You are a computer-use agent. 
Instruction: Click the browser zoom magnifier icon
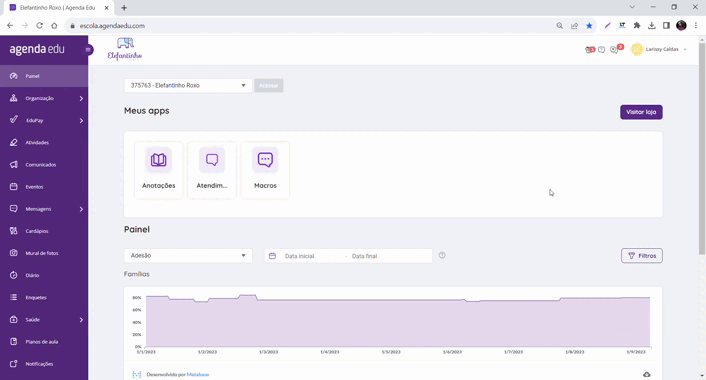point(560,26)
